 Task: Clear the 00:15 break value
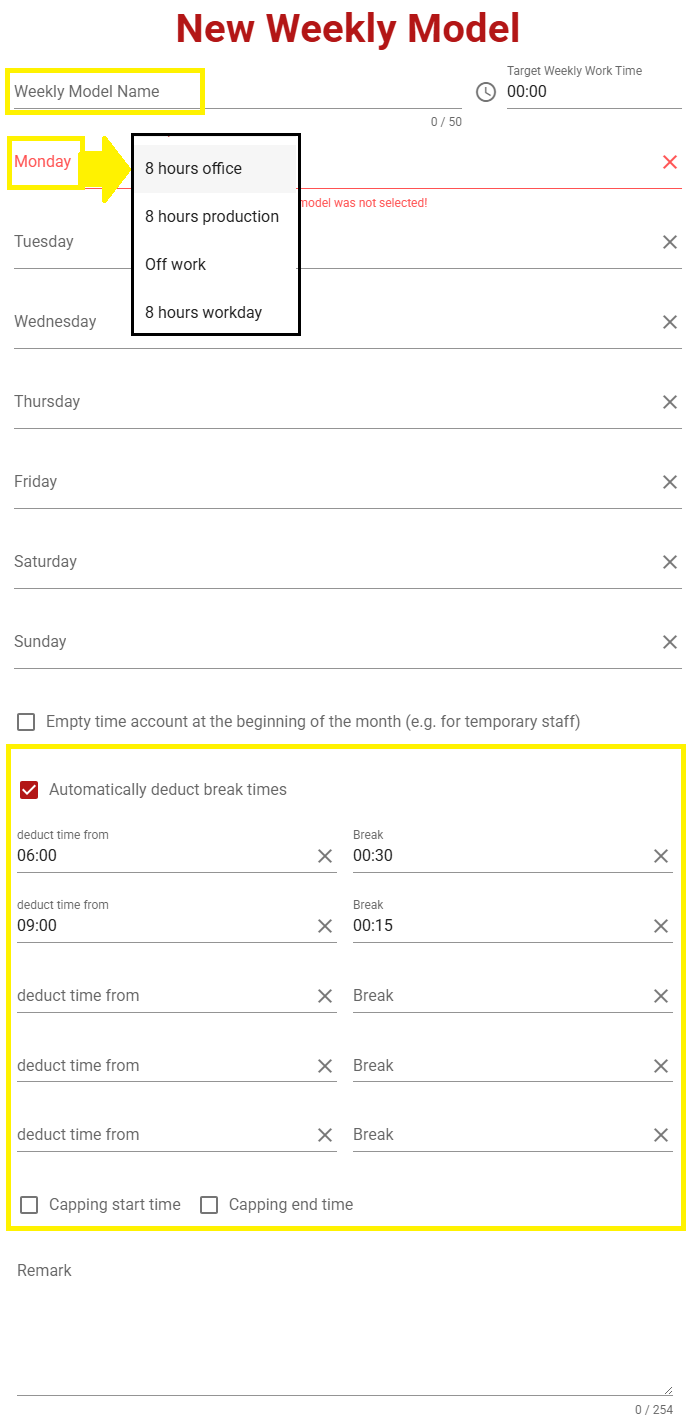point(661,926)
